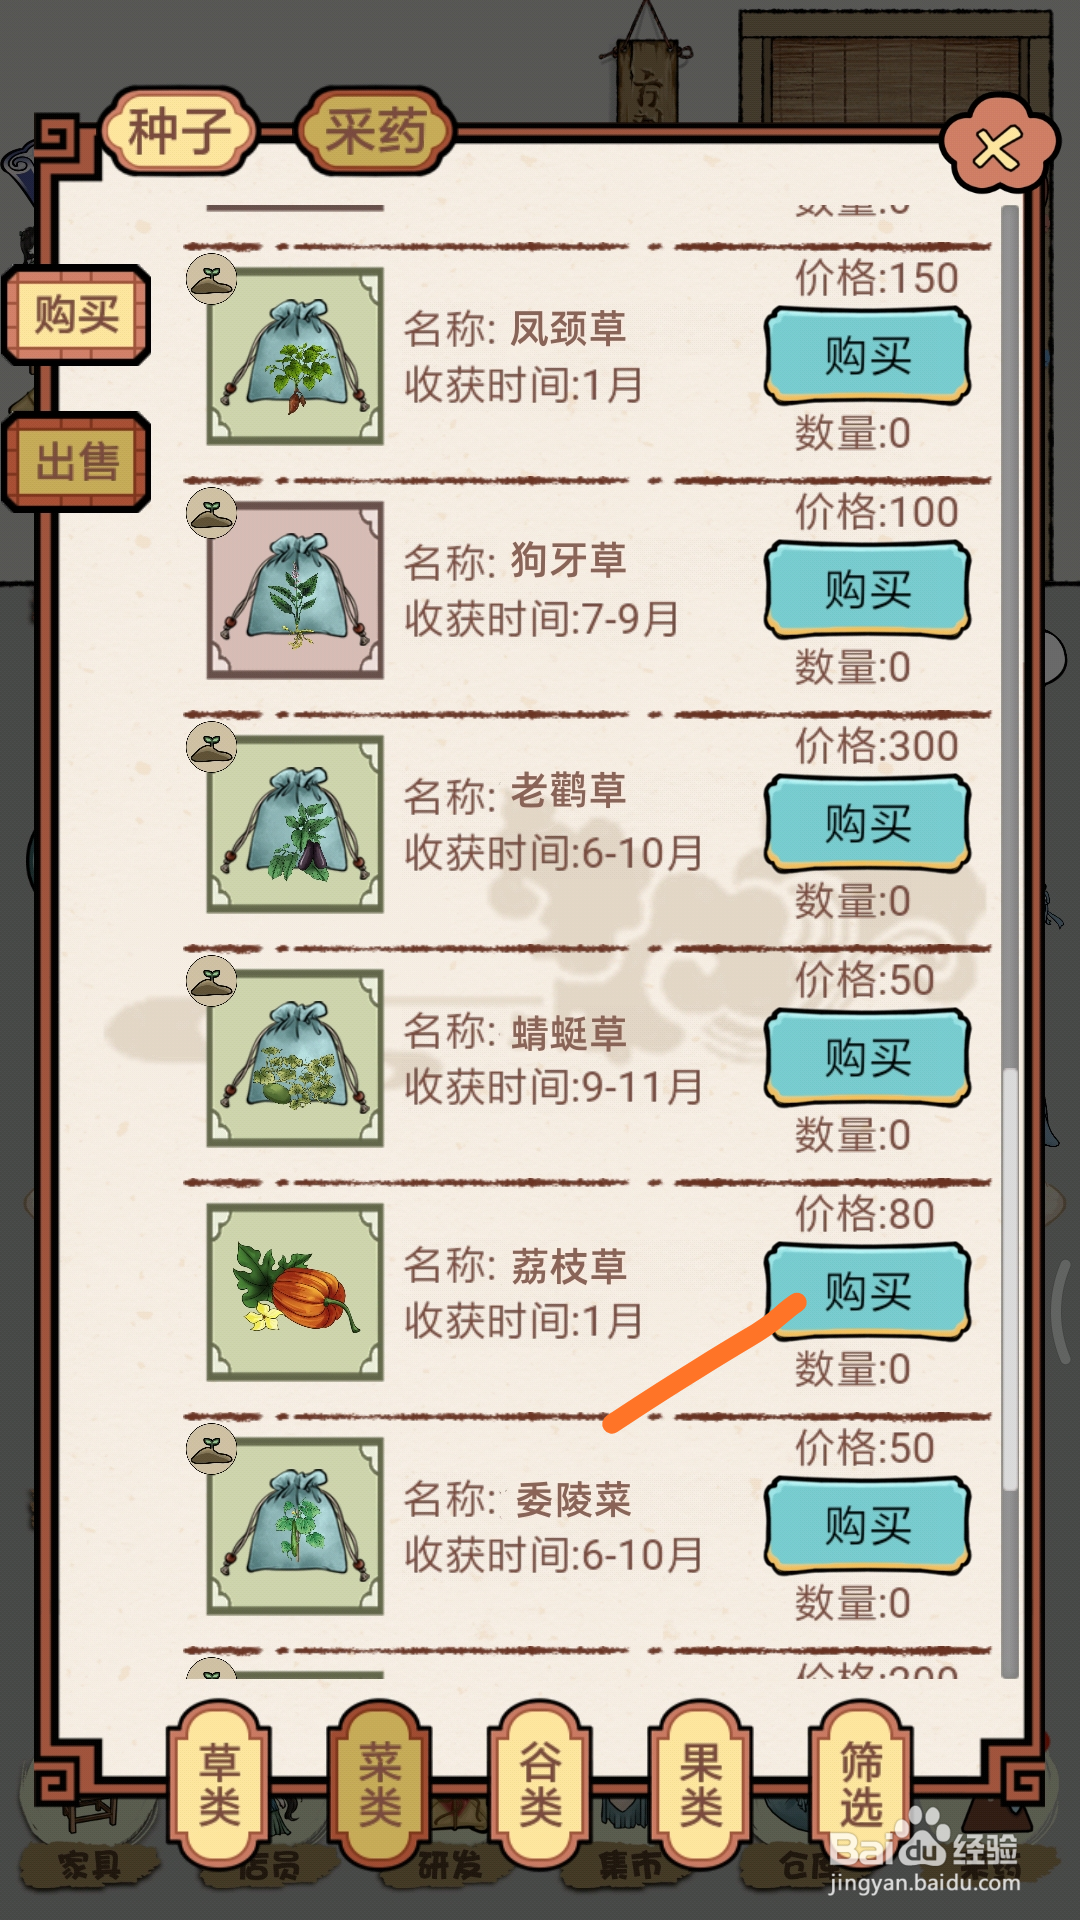Switch to the 采药 tab

coord(376,131)
